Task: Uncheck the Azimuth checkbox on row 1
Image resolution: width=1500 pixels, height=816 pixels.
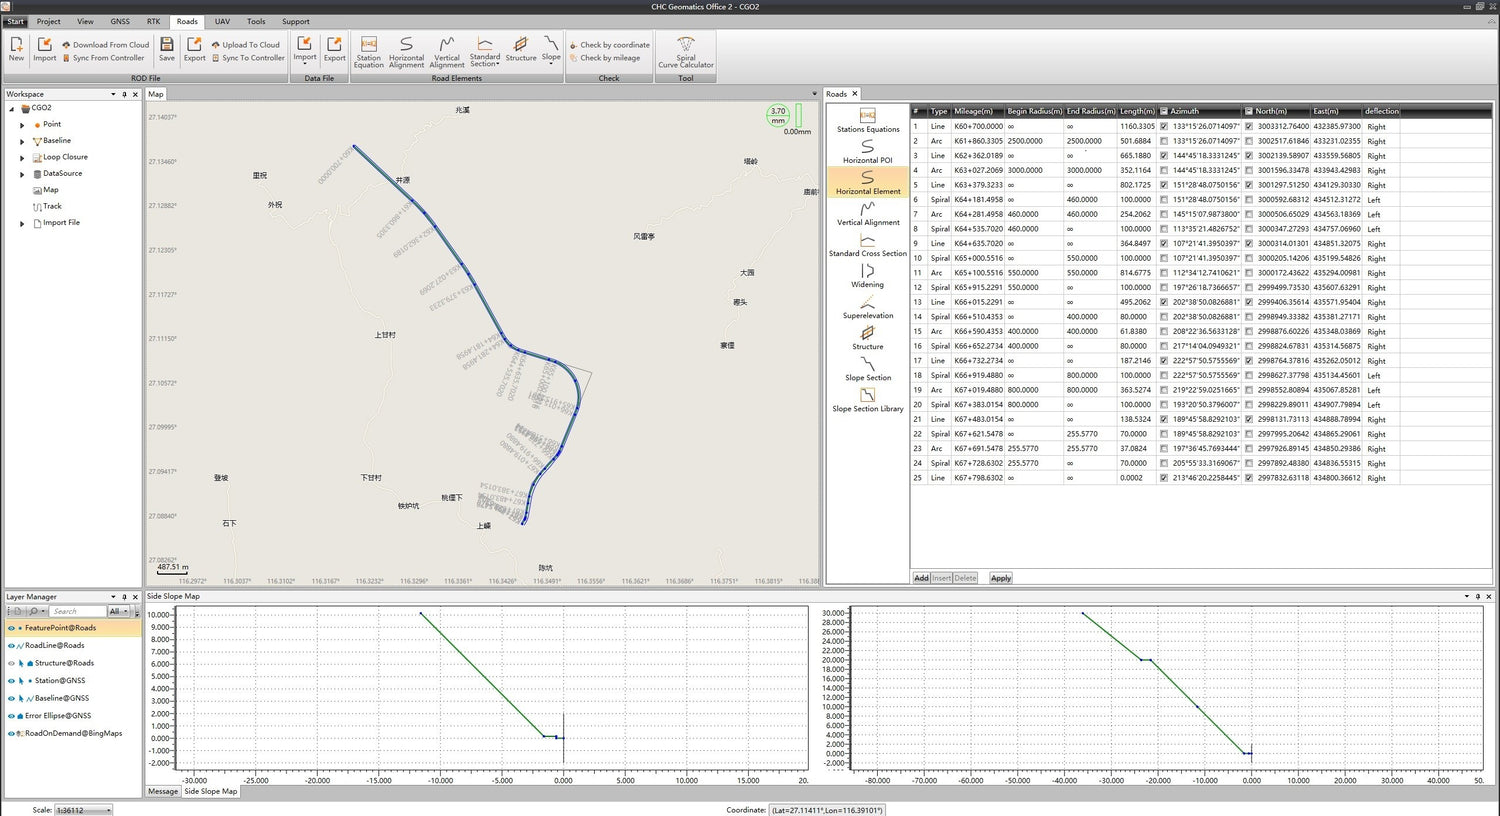Action: point(1163,126)
